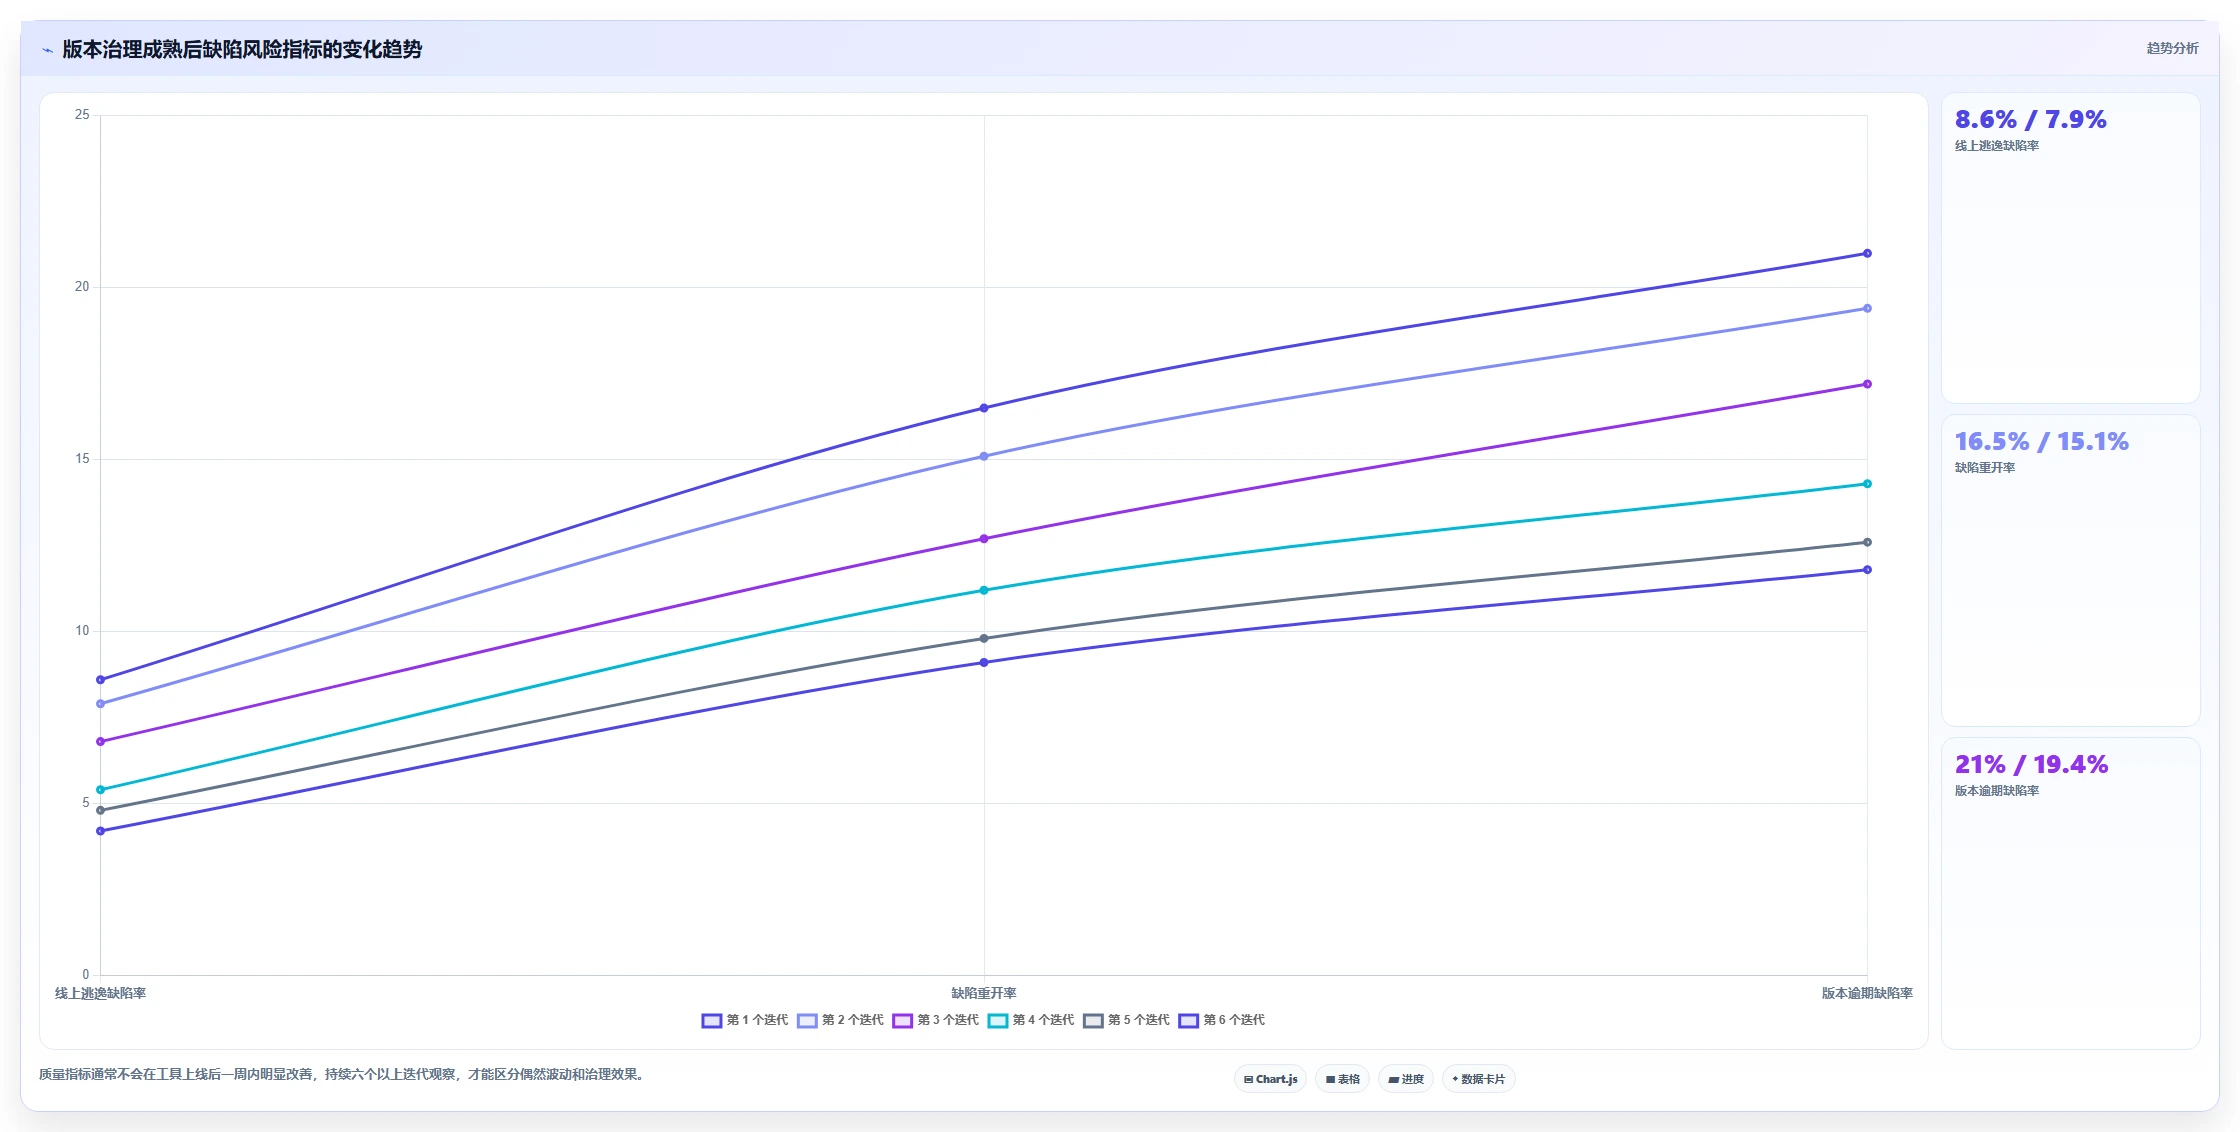Click the 缺陷重开率 x-axis label
Image resolution: width=2240 pixels, height=1132 pixels.
pos(984,993)
